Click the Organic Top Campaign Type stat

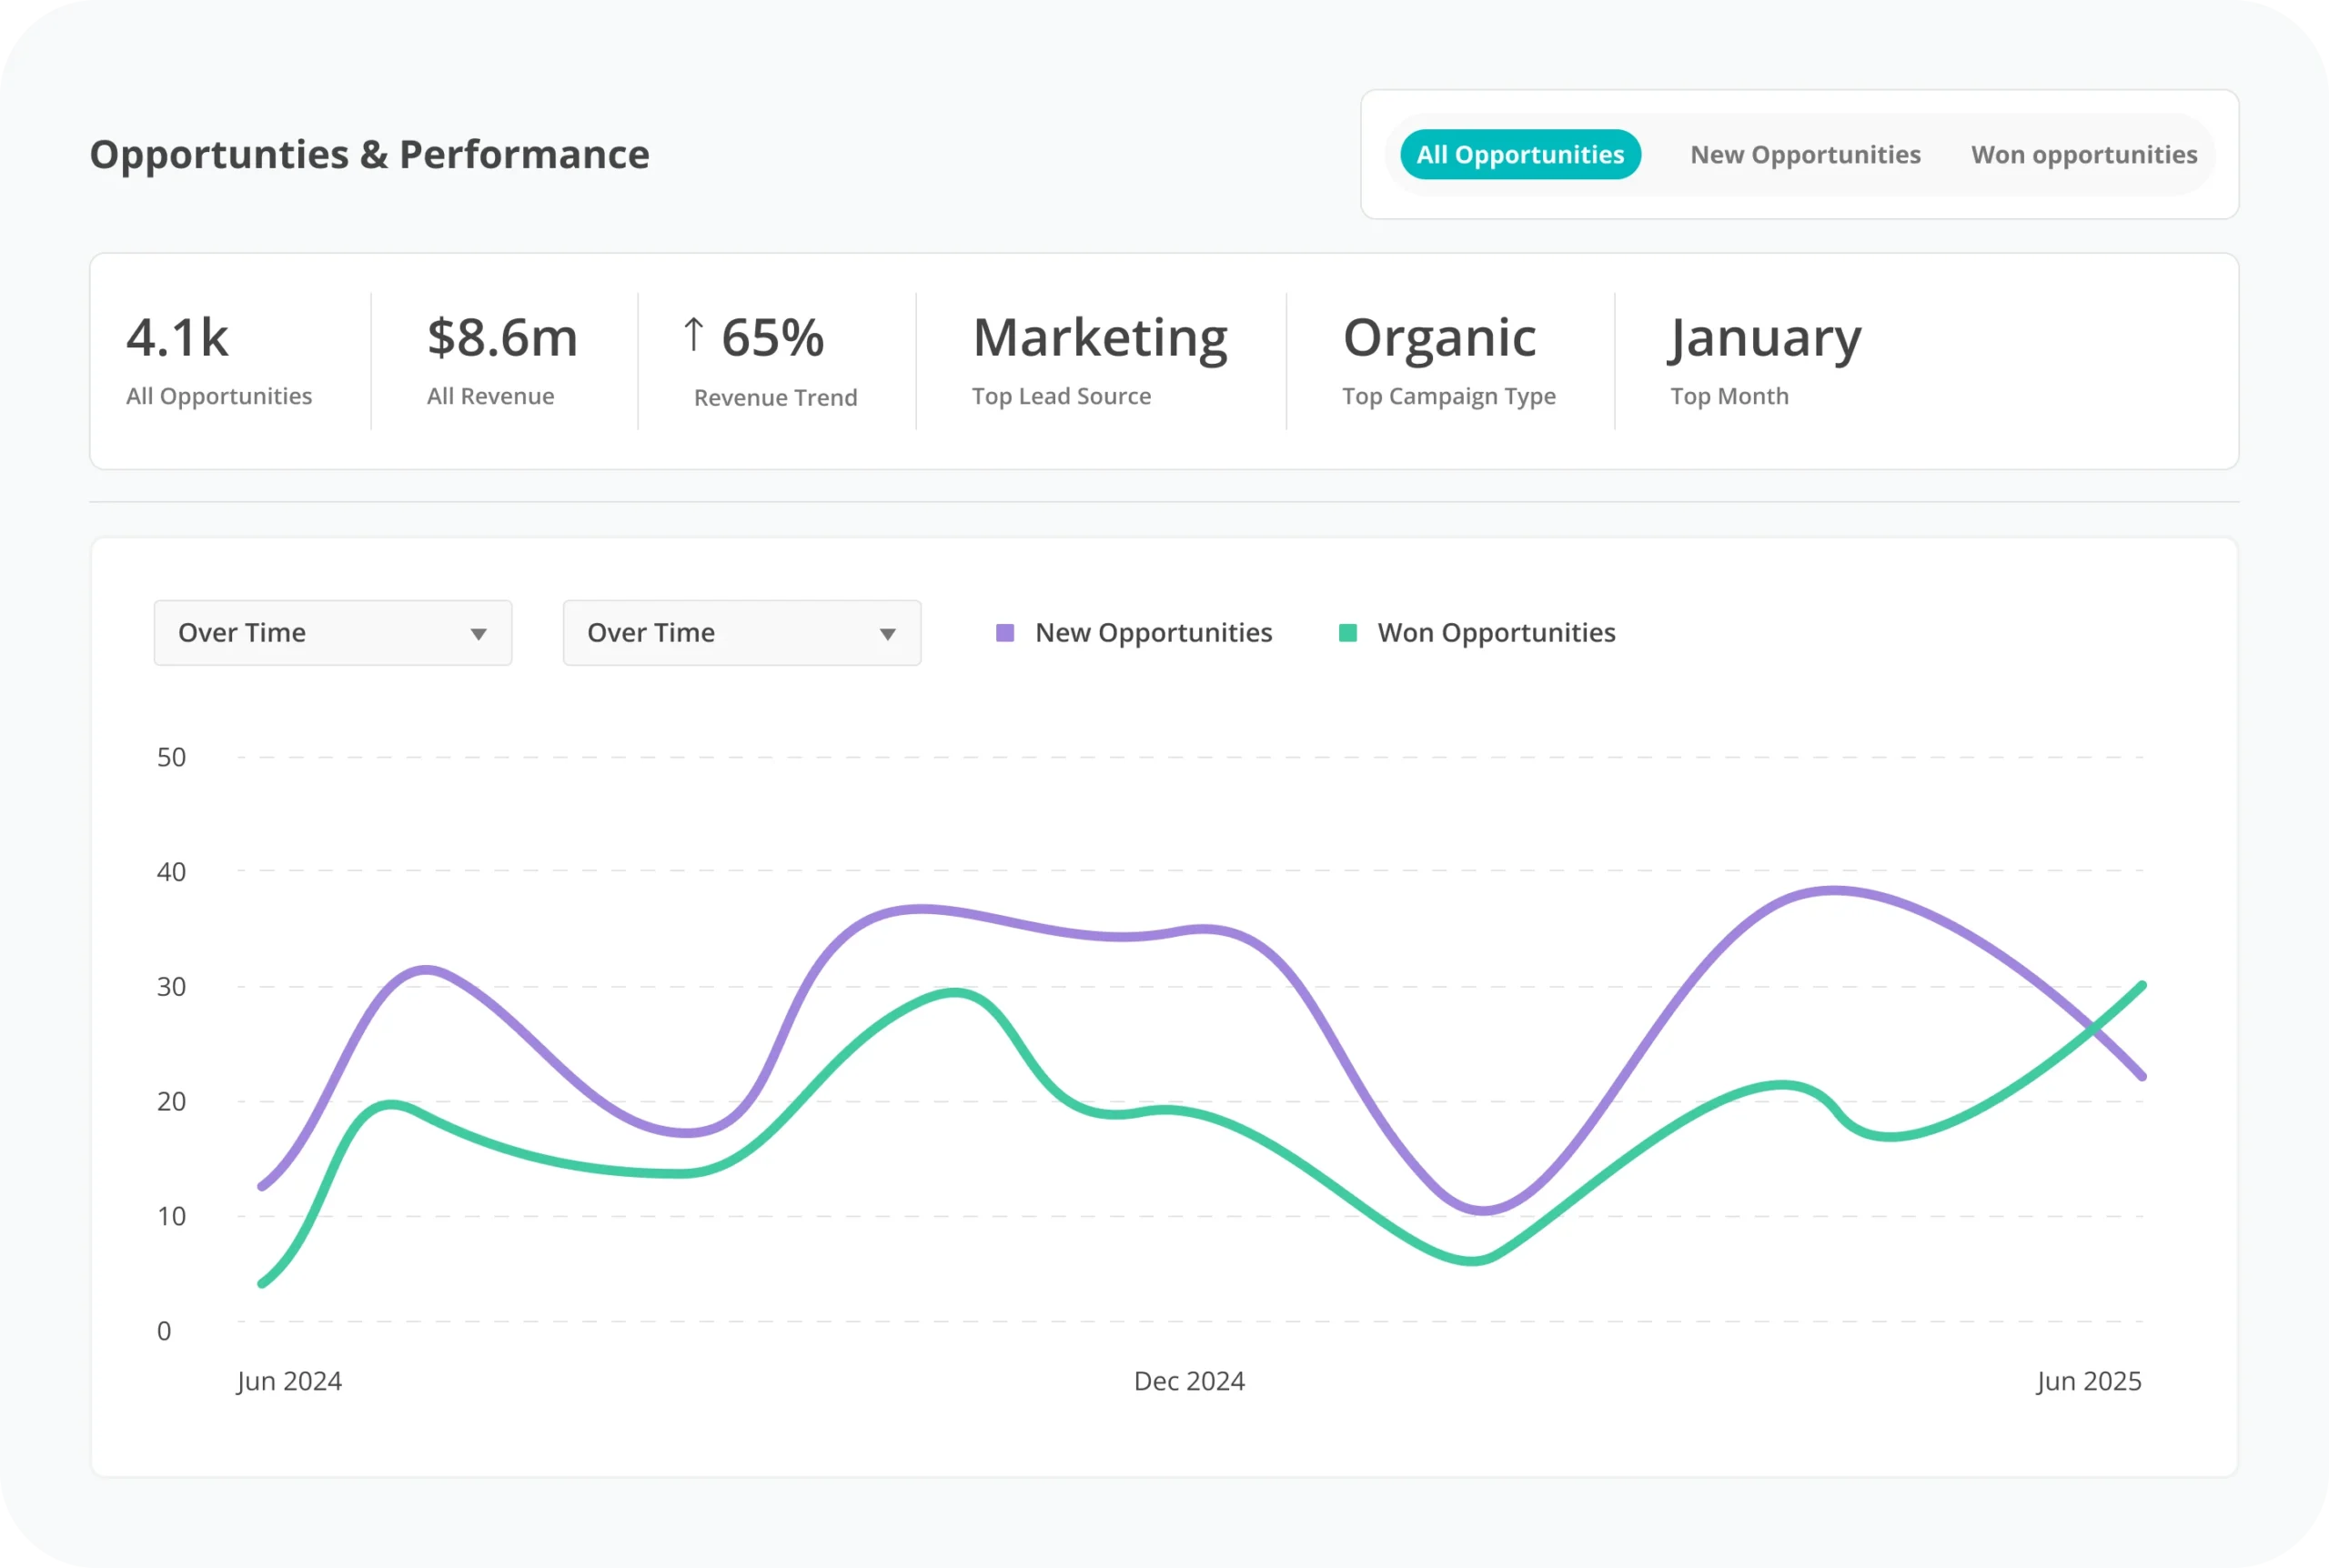click(1439, 338)
